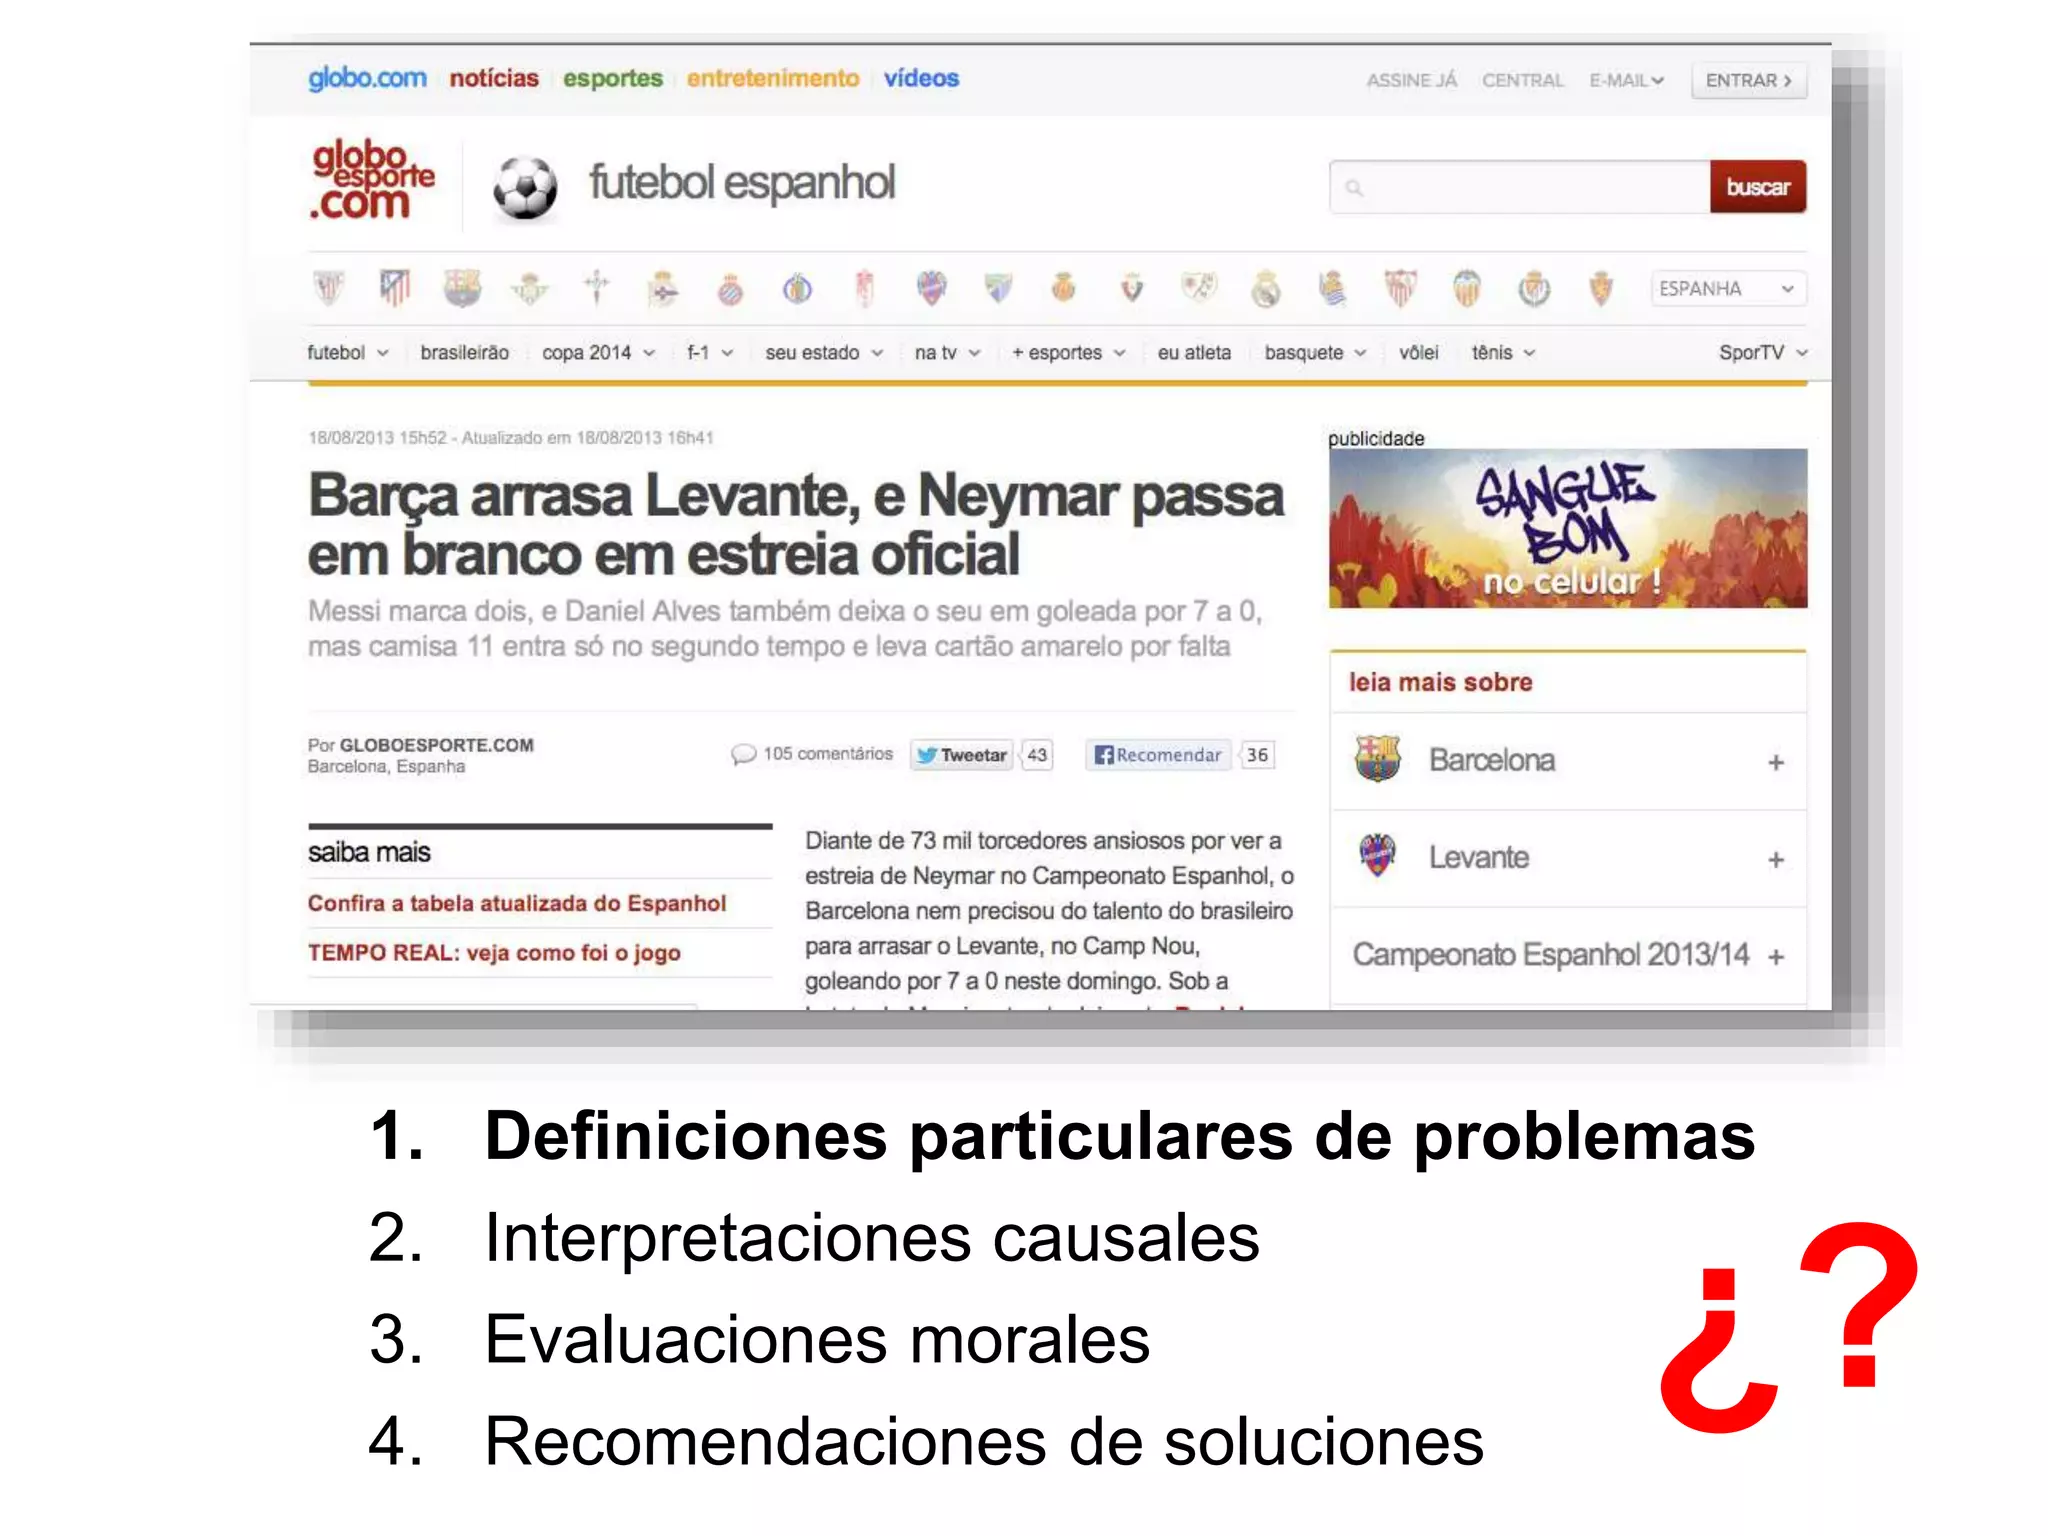Click the Mallorca crest icon
Image resolution: width=2048 pixels, height=1536 pixels.
(x=1064, y=289)
